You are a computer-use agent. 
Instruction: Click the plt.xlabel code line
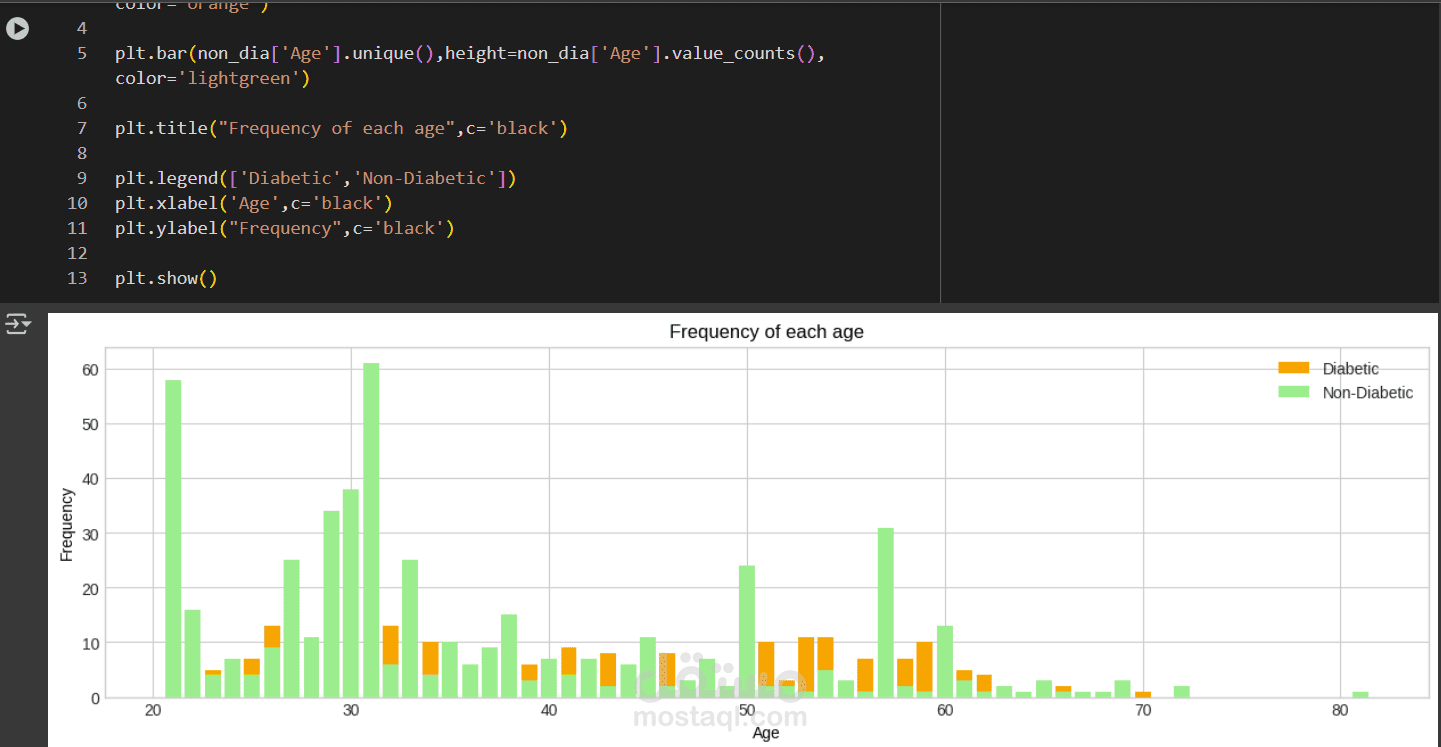[253, 203]
